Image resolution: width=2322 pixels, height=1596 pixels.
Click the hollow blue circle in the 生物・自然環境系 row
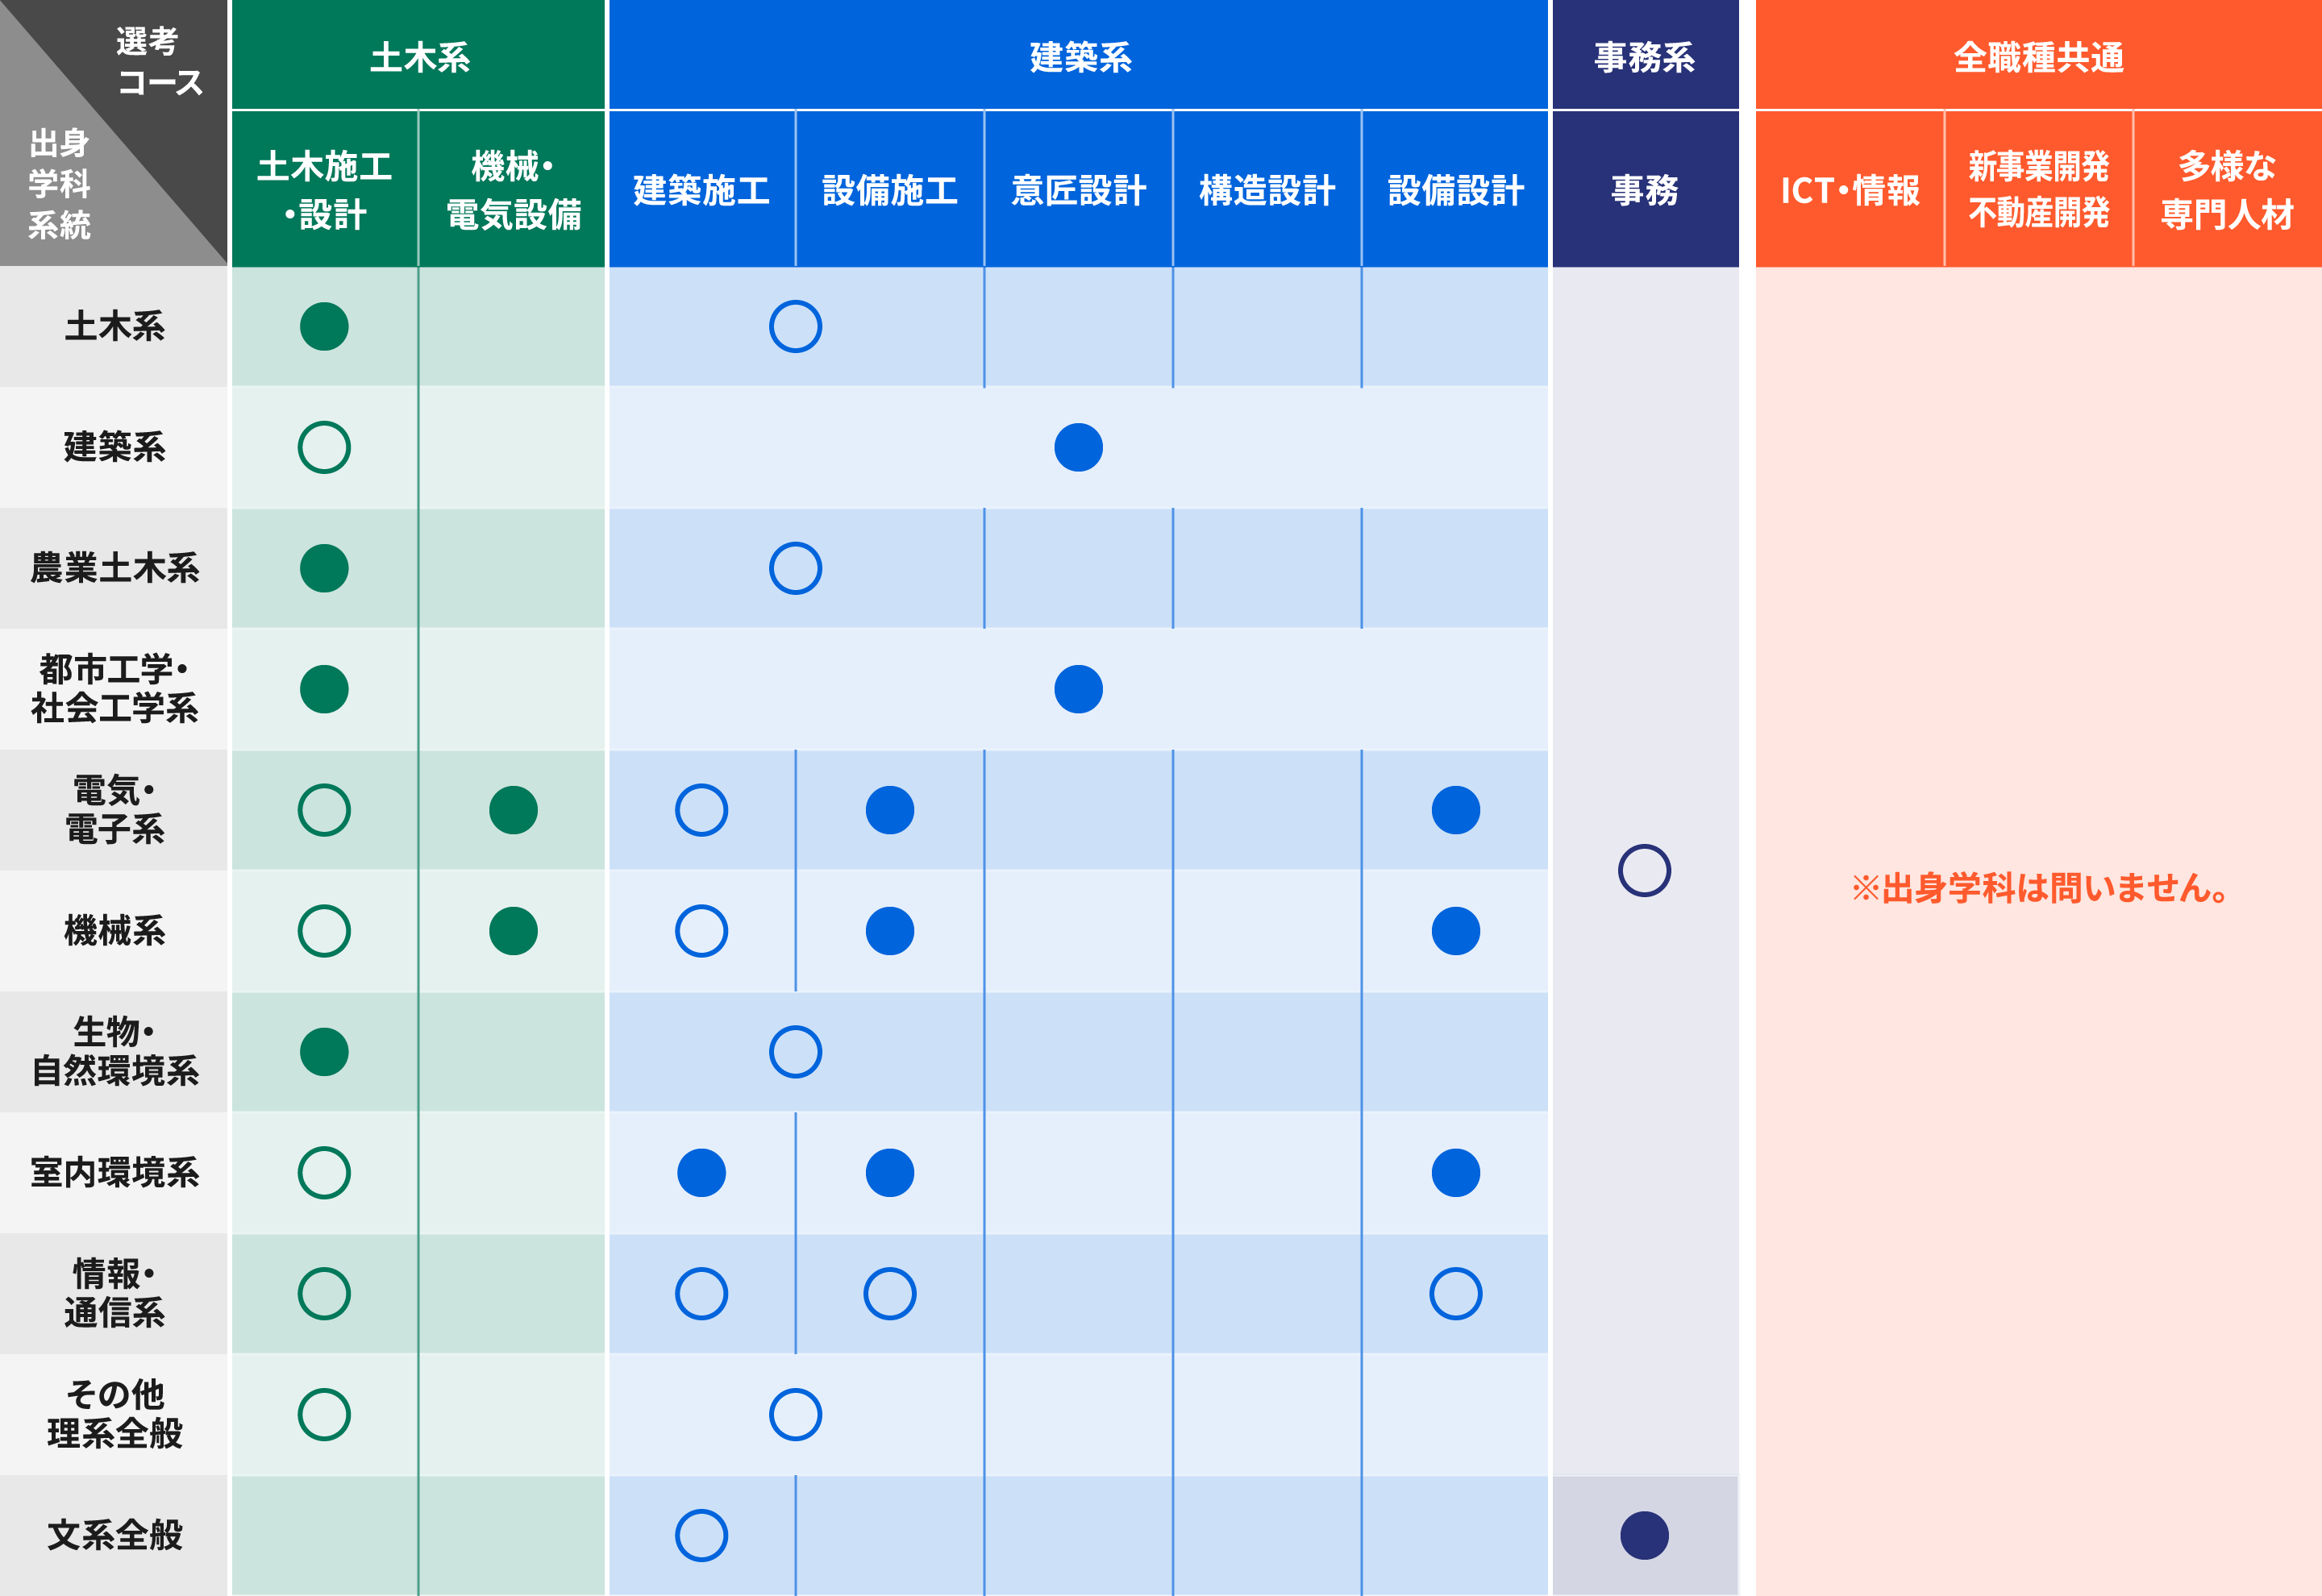click(x=795, y=1052)
